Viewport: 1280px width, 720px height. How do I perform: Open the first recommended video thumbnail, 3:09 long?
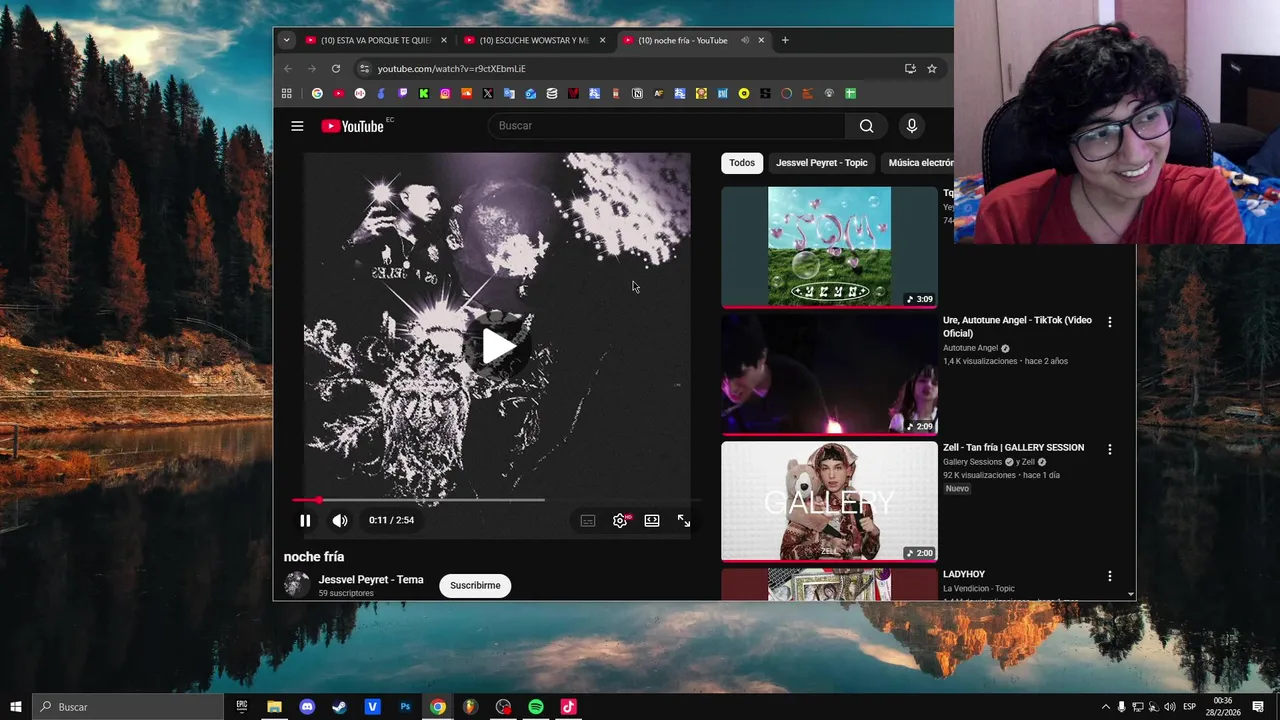tap(829, 246)
